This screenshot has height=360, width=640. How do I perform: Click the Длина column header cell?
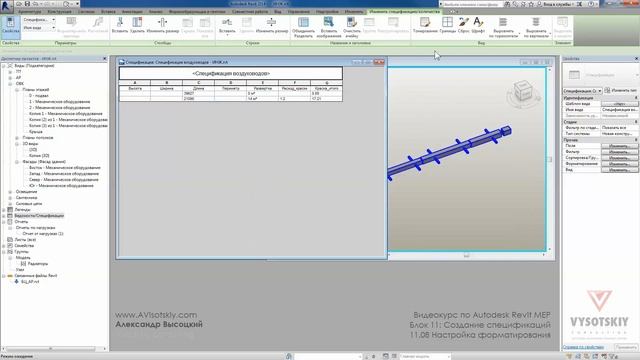pyautogui.click(x=199, y=88)
